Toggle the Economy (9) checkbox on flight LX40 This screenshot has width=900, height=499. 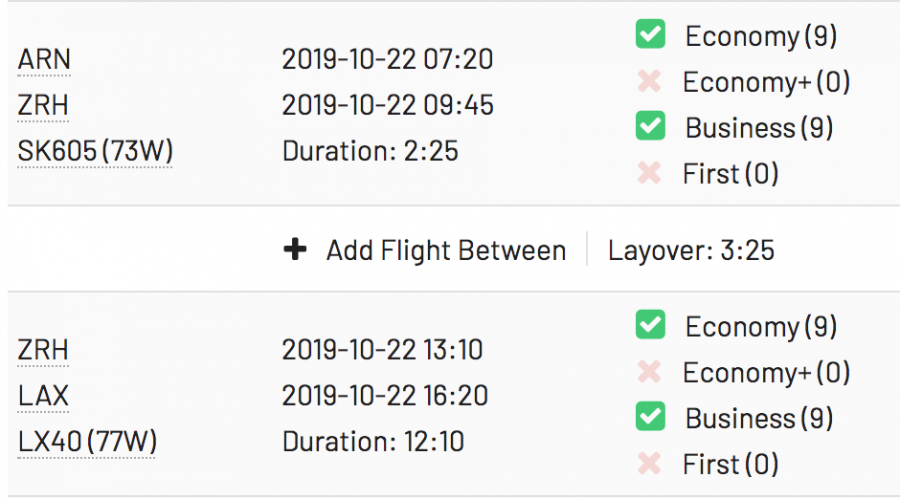coord(651,326)
